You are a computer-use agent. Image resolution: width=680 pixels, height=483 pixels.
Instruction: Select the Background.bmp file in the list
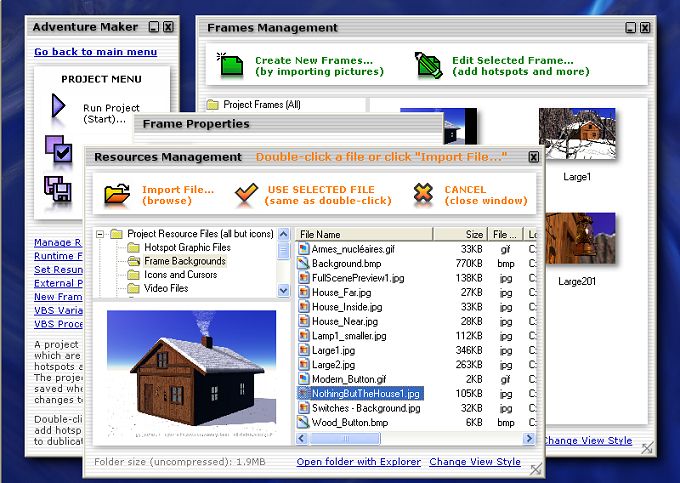[x=346, y=263]
